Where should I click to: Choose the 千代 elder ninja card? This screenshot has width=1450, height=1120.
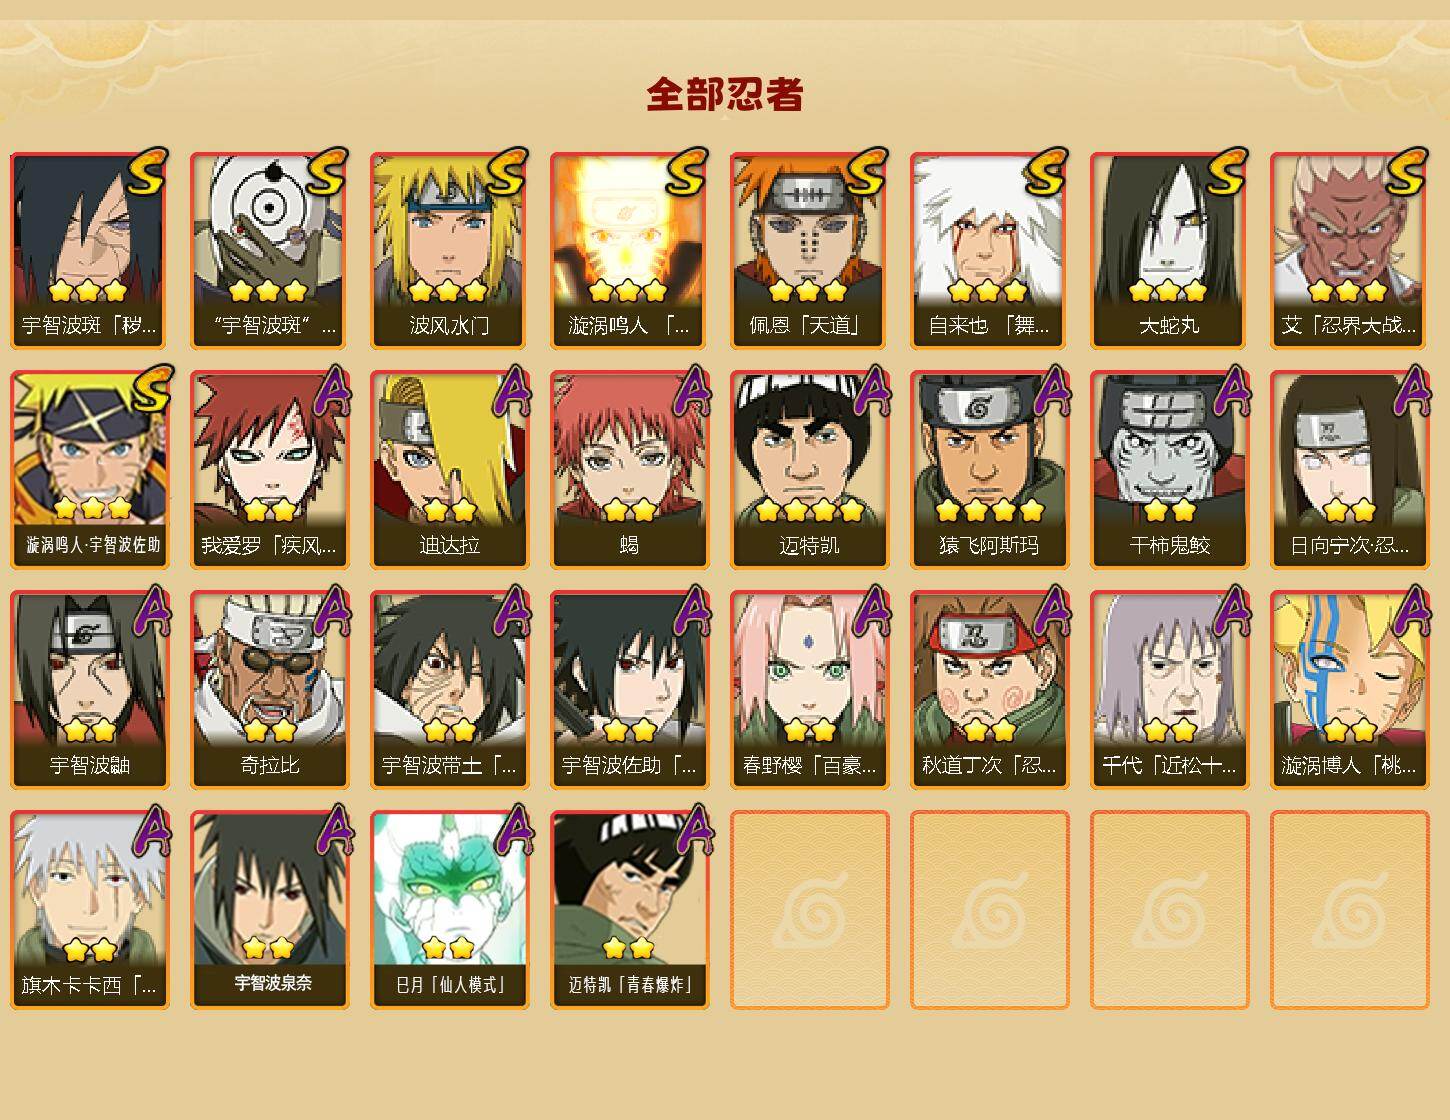tap(1169, 690)
